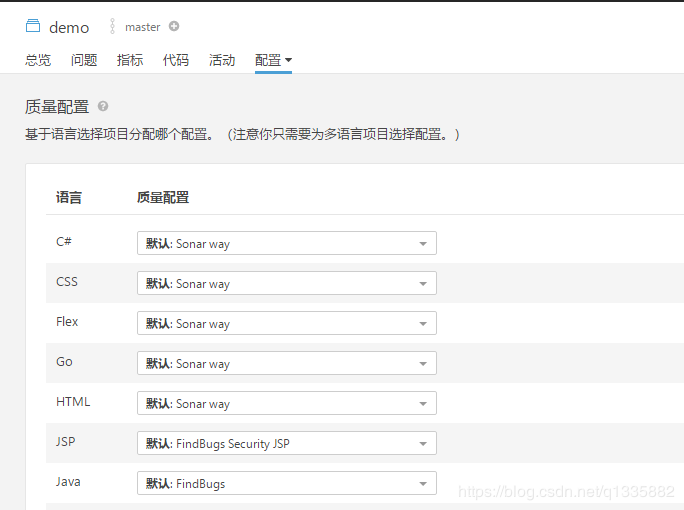The height and width of the screenshot is (510, 684).
Task: Click the branch icon beside master
Action: (112, 26)
